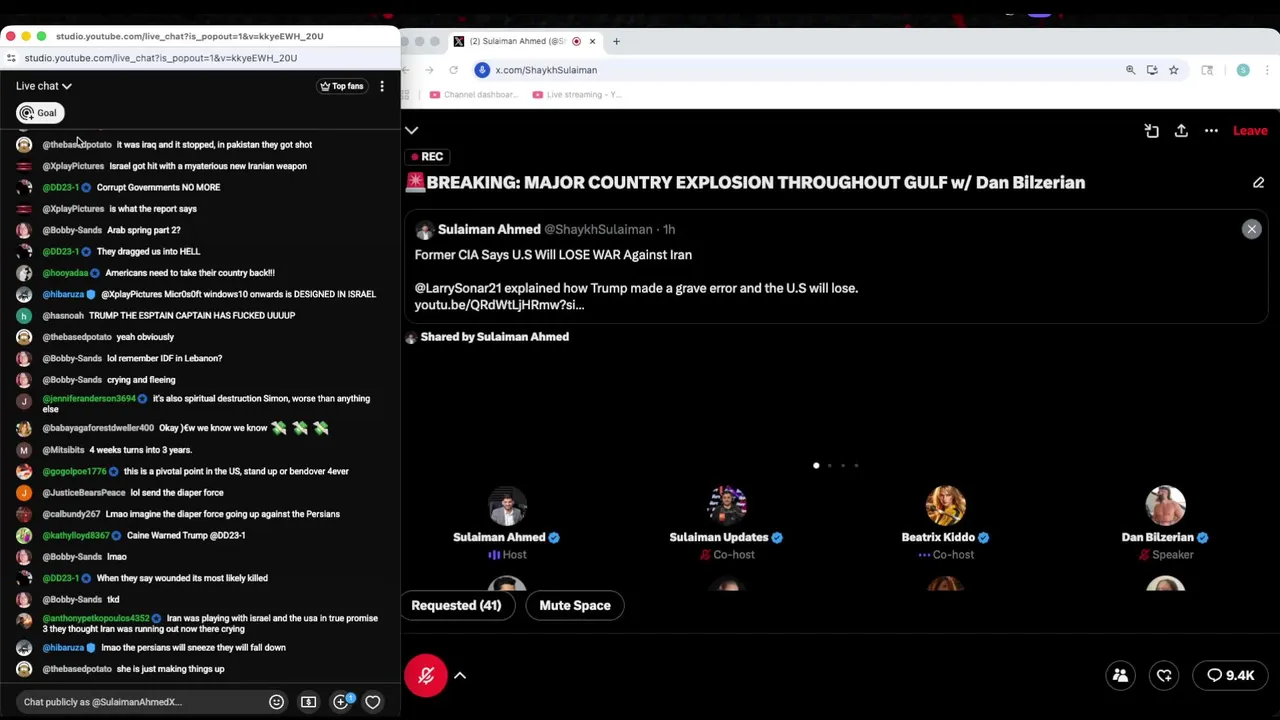
Task: Open the Live streaming bookmark
Action: coord(576,94)
